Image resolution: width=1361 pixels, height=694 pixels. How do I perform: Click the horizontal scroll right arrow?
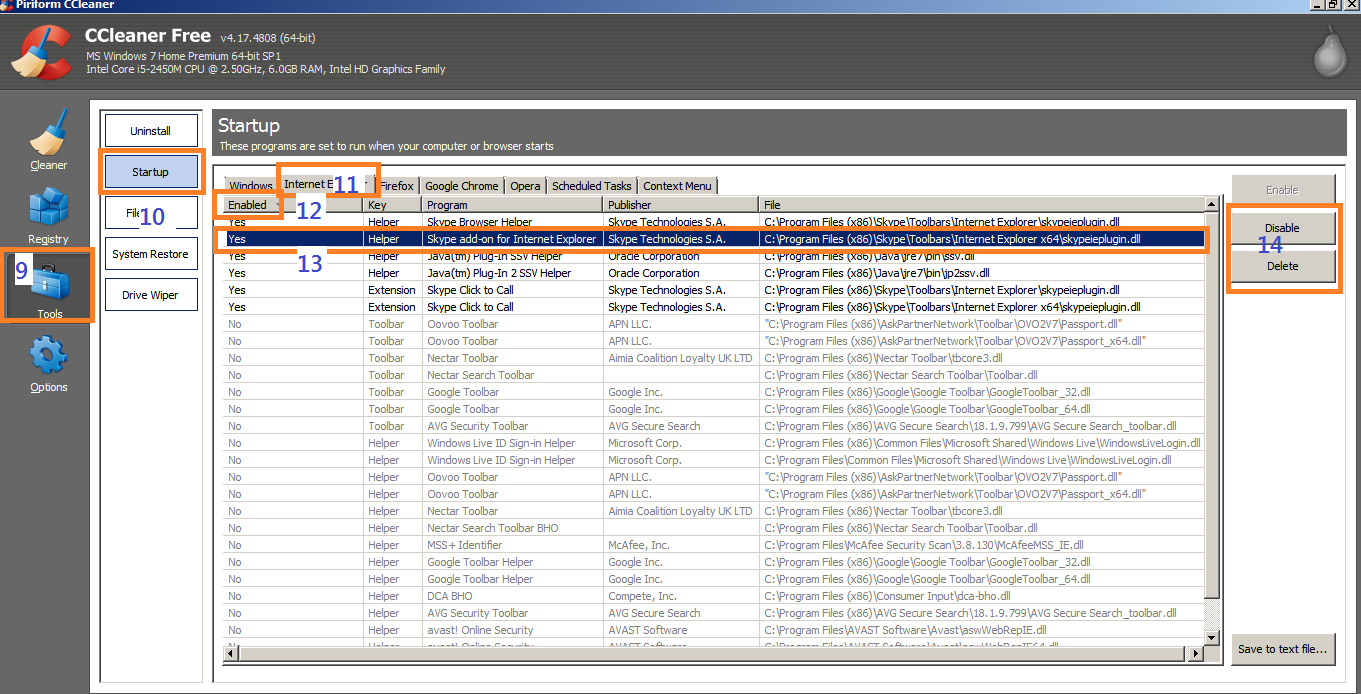pyautogui.click(x=1194, y=653)
